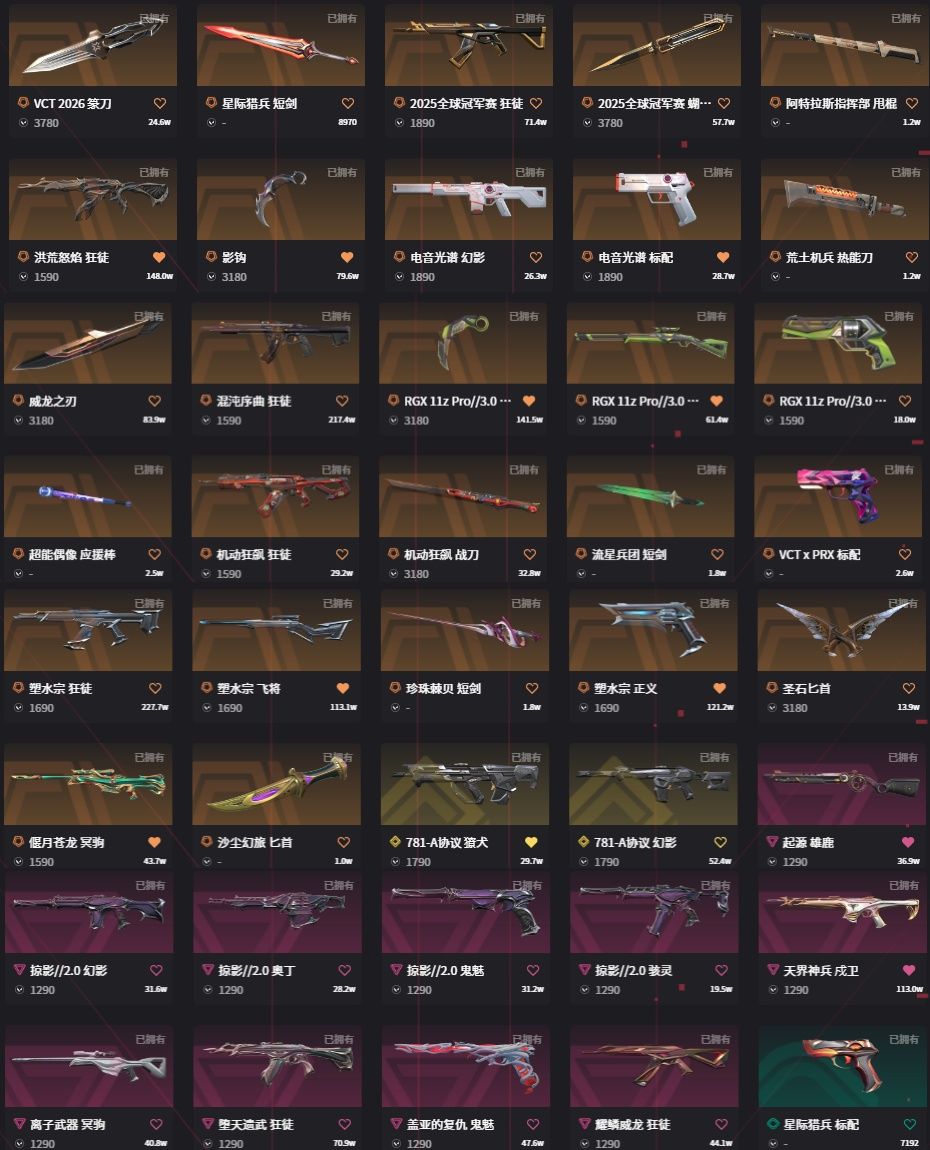Image resolution: width=930 pixels, height=1150 pixels.
Task: Click the 已拥有 badge on 天界神兵 戍卫
Action: (x=904, y=885)
